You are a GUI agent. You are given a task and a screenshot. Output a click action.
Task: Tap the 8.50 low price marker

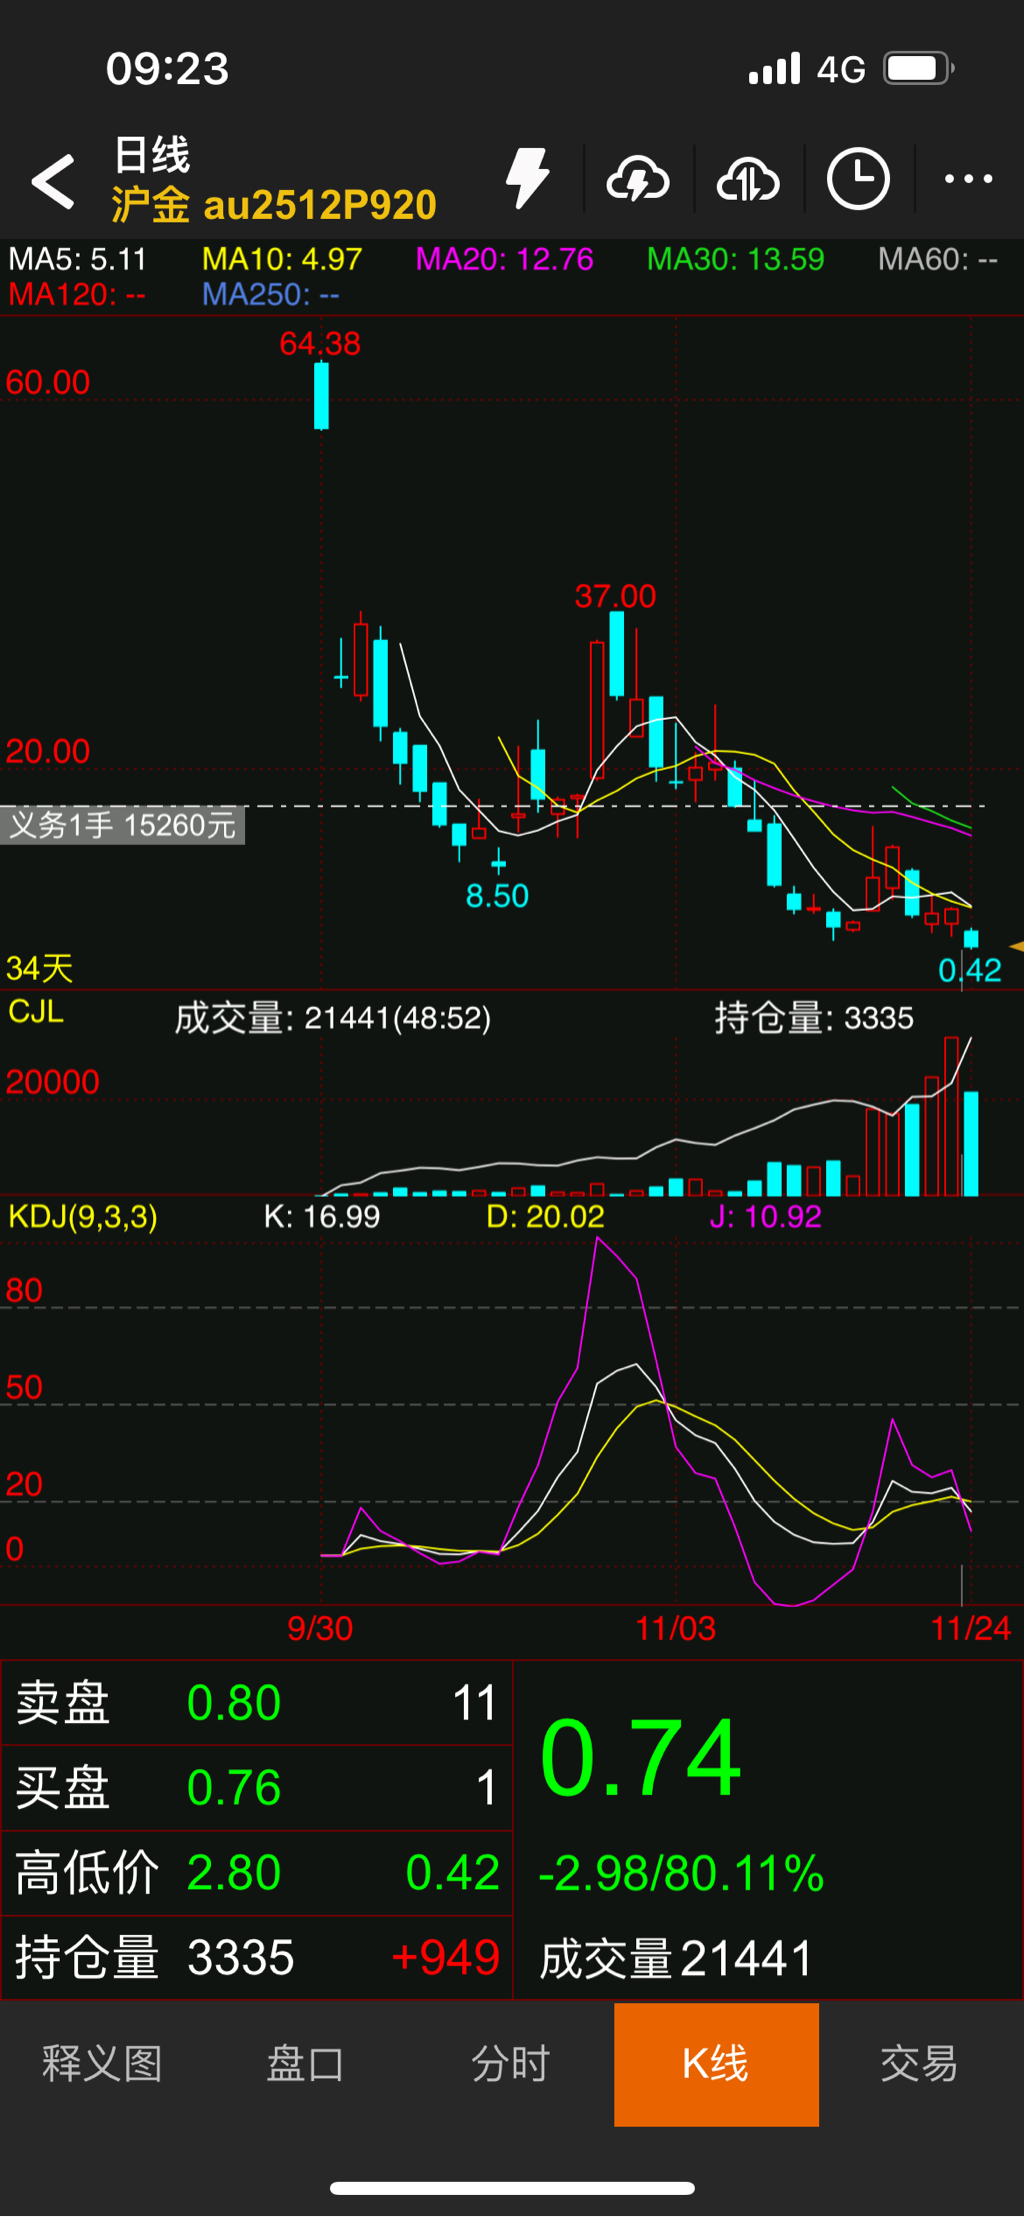click(x=497, y=896)
